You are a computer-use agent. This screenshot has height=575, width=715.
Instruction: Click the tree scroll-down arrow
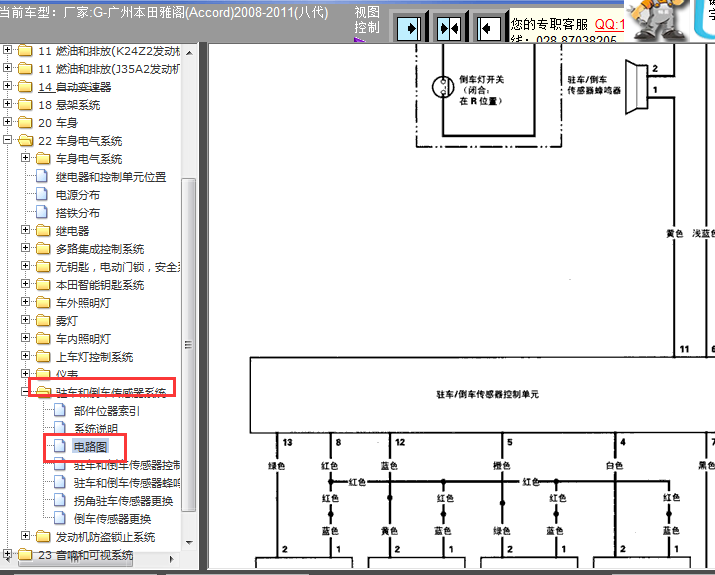[189, 543]
